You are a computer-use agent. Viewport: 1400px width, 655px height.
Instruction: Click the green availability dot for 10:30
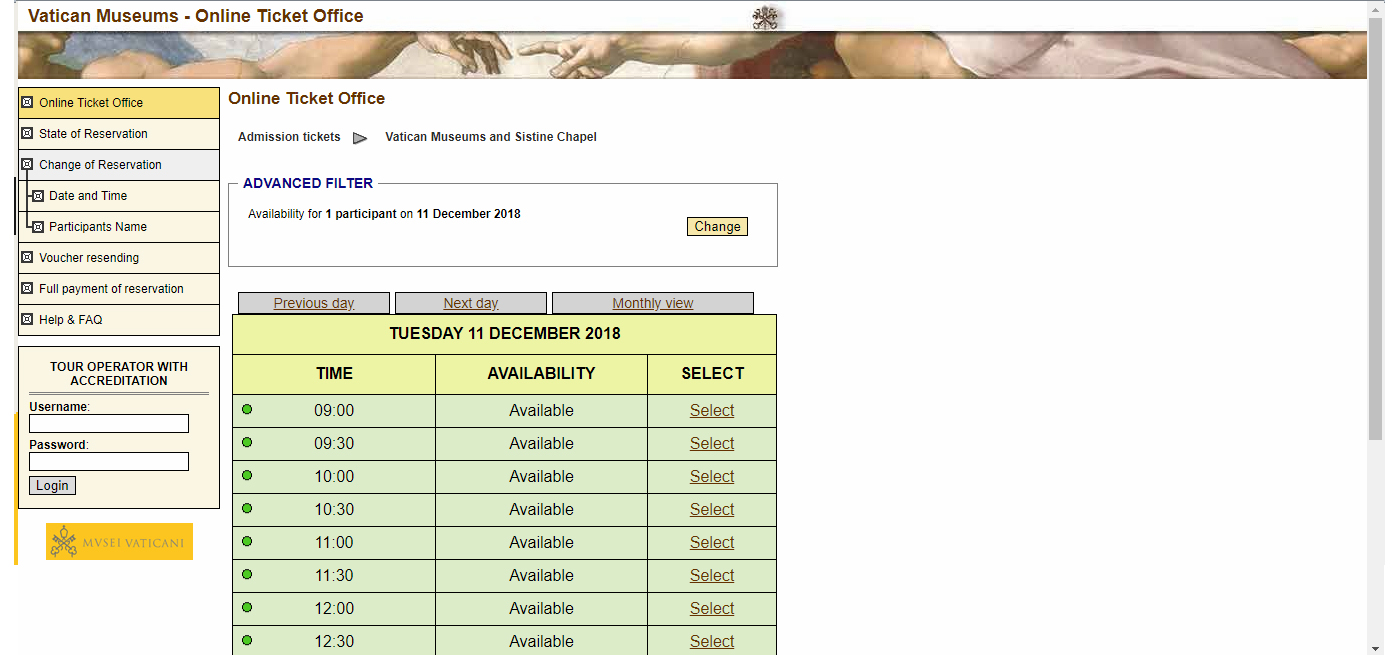(x=247, y=508)
